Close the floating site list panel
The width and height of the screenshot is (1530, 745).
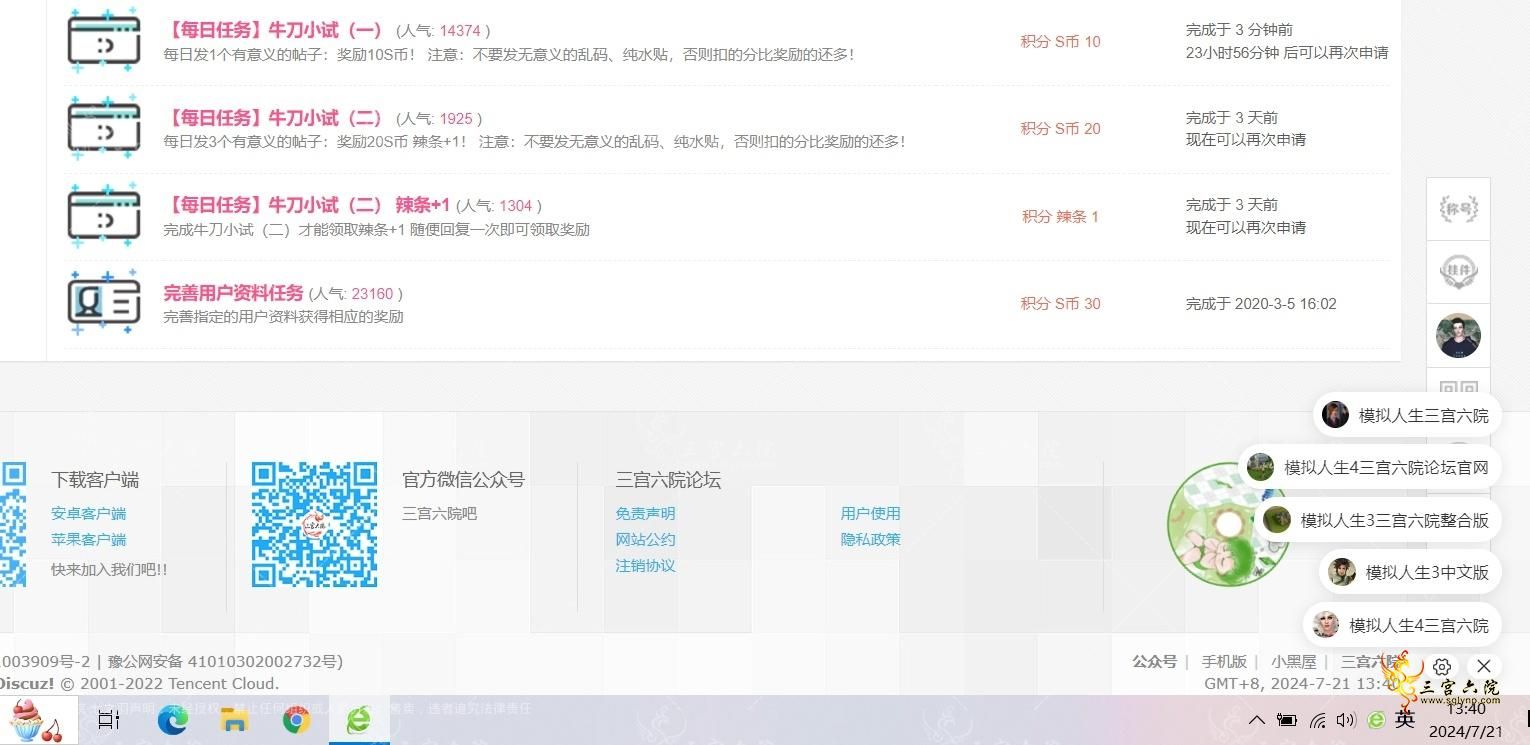1484,666
